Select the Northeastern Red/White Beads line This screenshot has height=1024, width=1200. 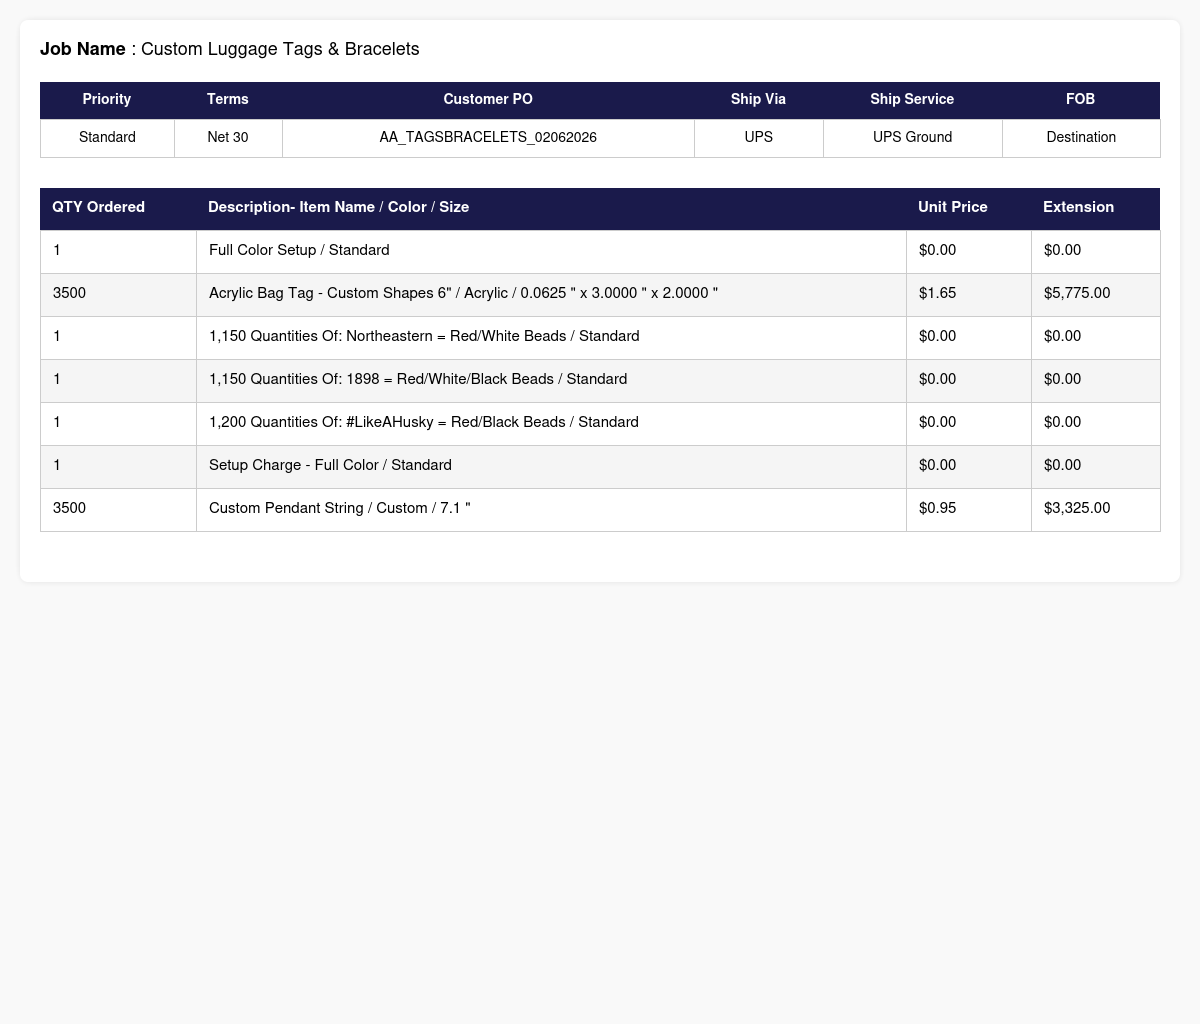click(x=424, y=336)
